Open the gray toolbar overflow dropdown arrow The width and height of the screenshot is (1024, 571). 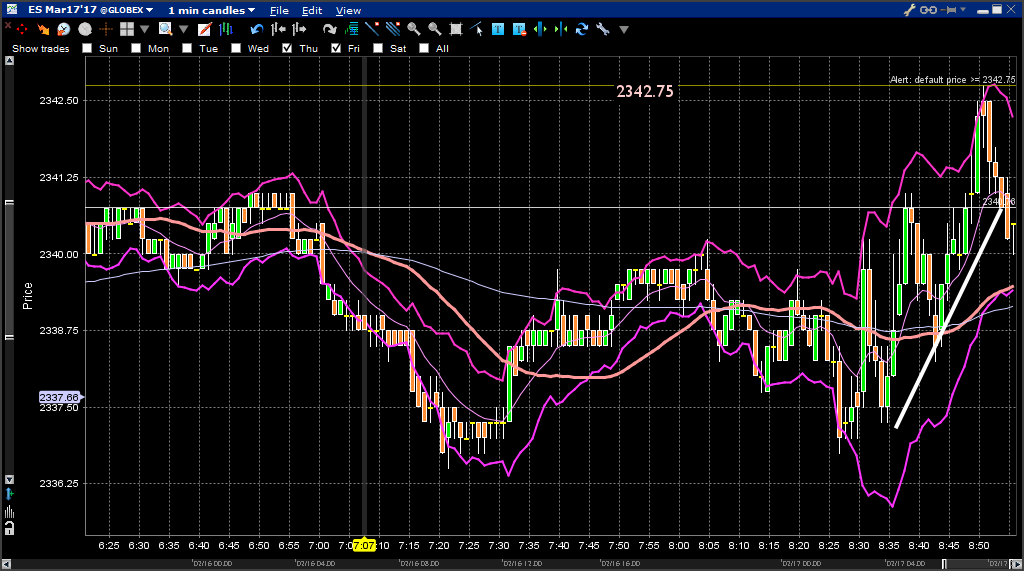624,29
